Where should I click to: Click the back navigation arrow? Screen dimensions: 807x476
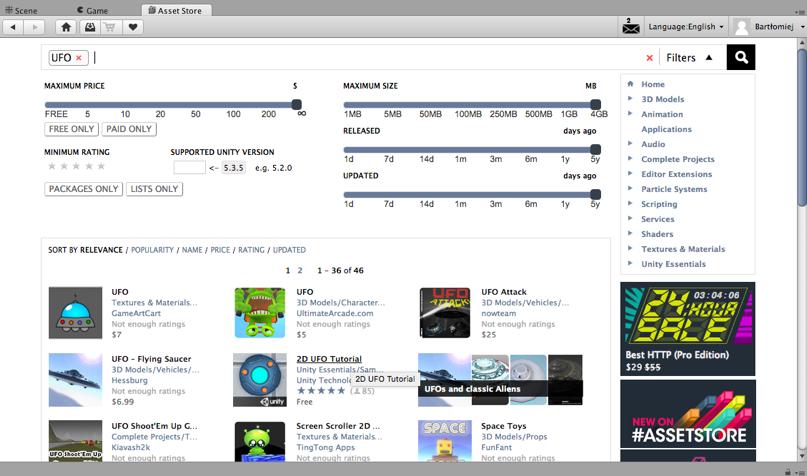point(13,27)
